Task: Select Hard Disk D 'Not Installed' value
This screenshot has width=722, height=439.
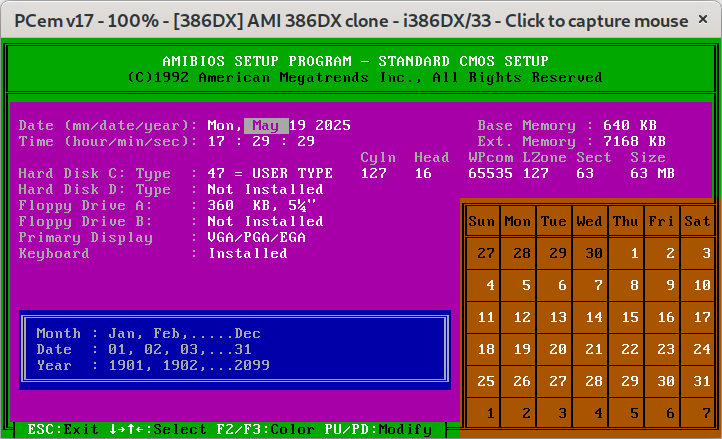Action: click(x=266, y=189)
